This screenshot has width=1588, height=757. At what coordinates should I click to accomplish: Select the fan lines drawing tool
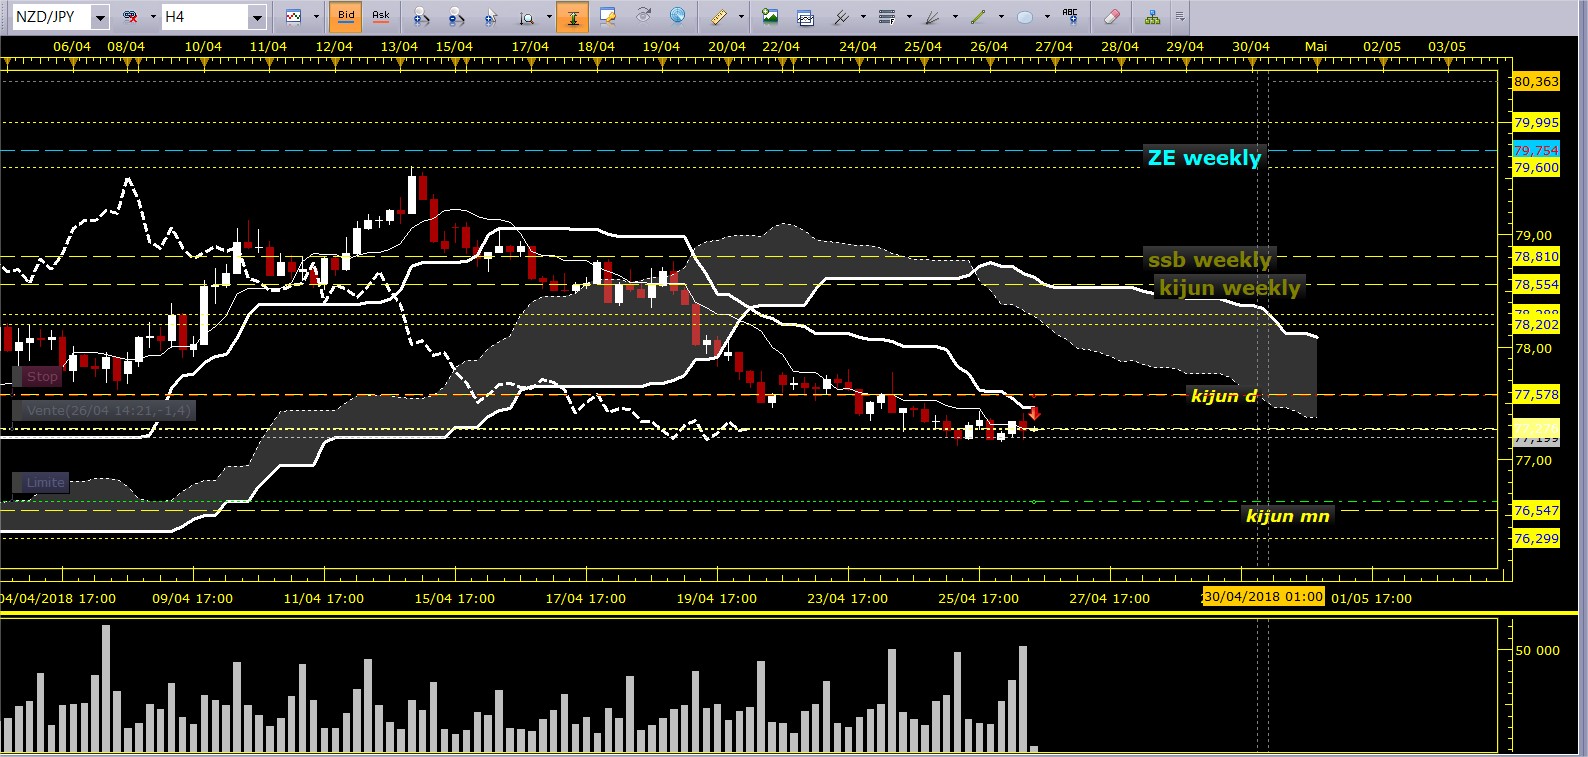coord(933,17)
